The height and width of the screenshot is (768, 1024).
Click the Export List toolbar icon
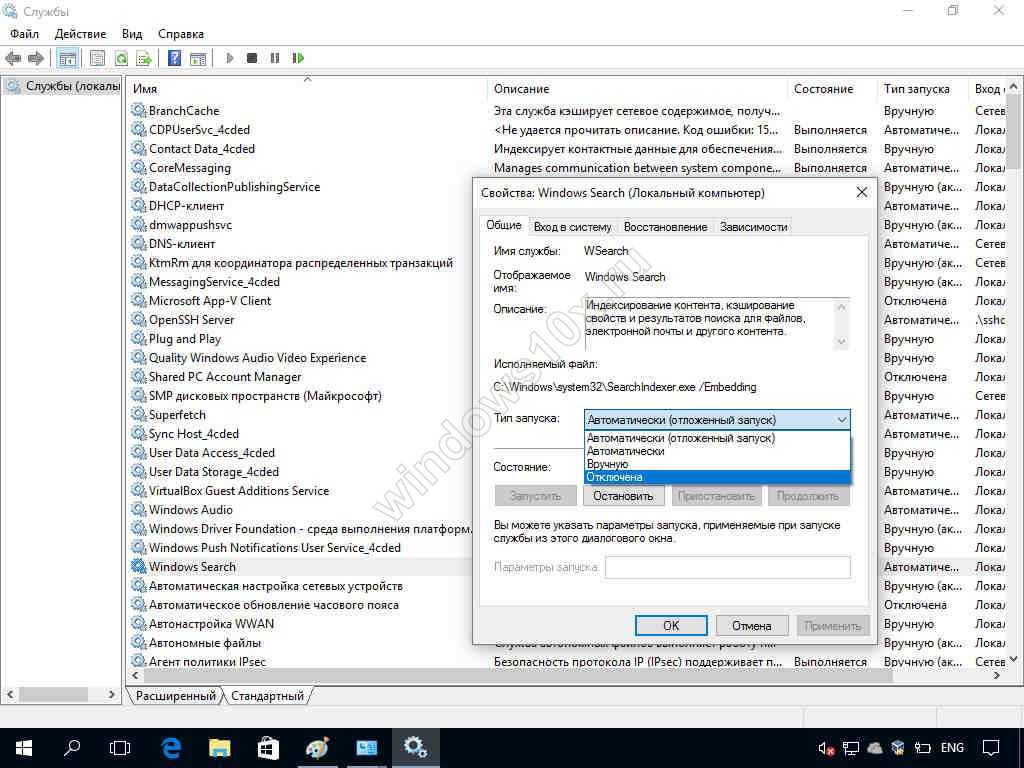point(144,58)
